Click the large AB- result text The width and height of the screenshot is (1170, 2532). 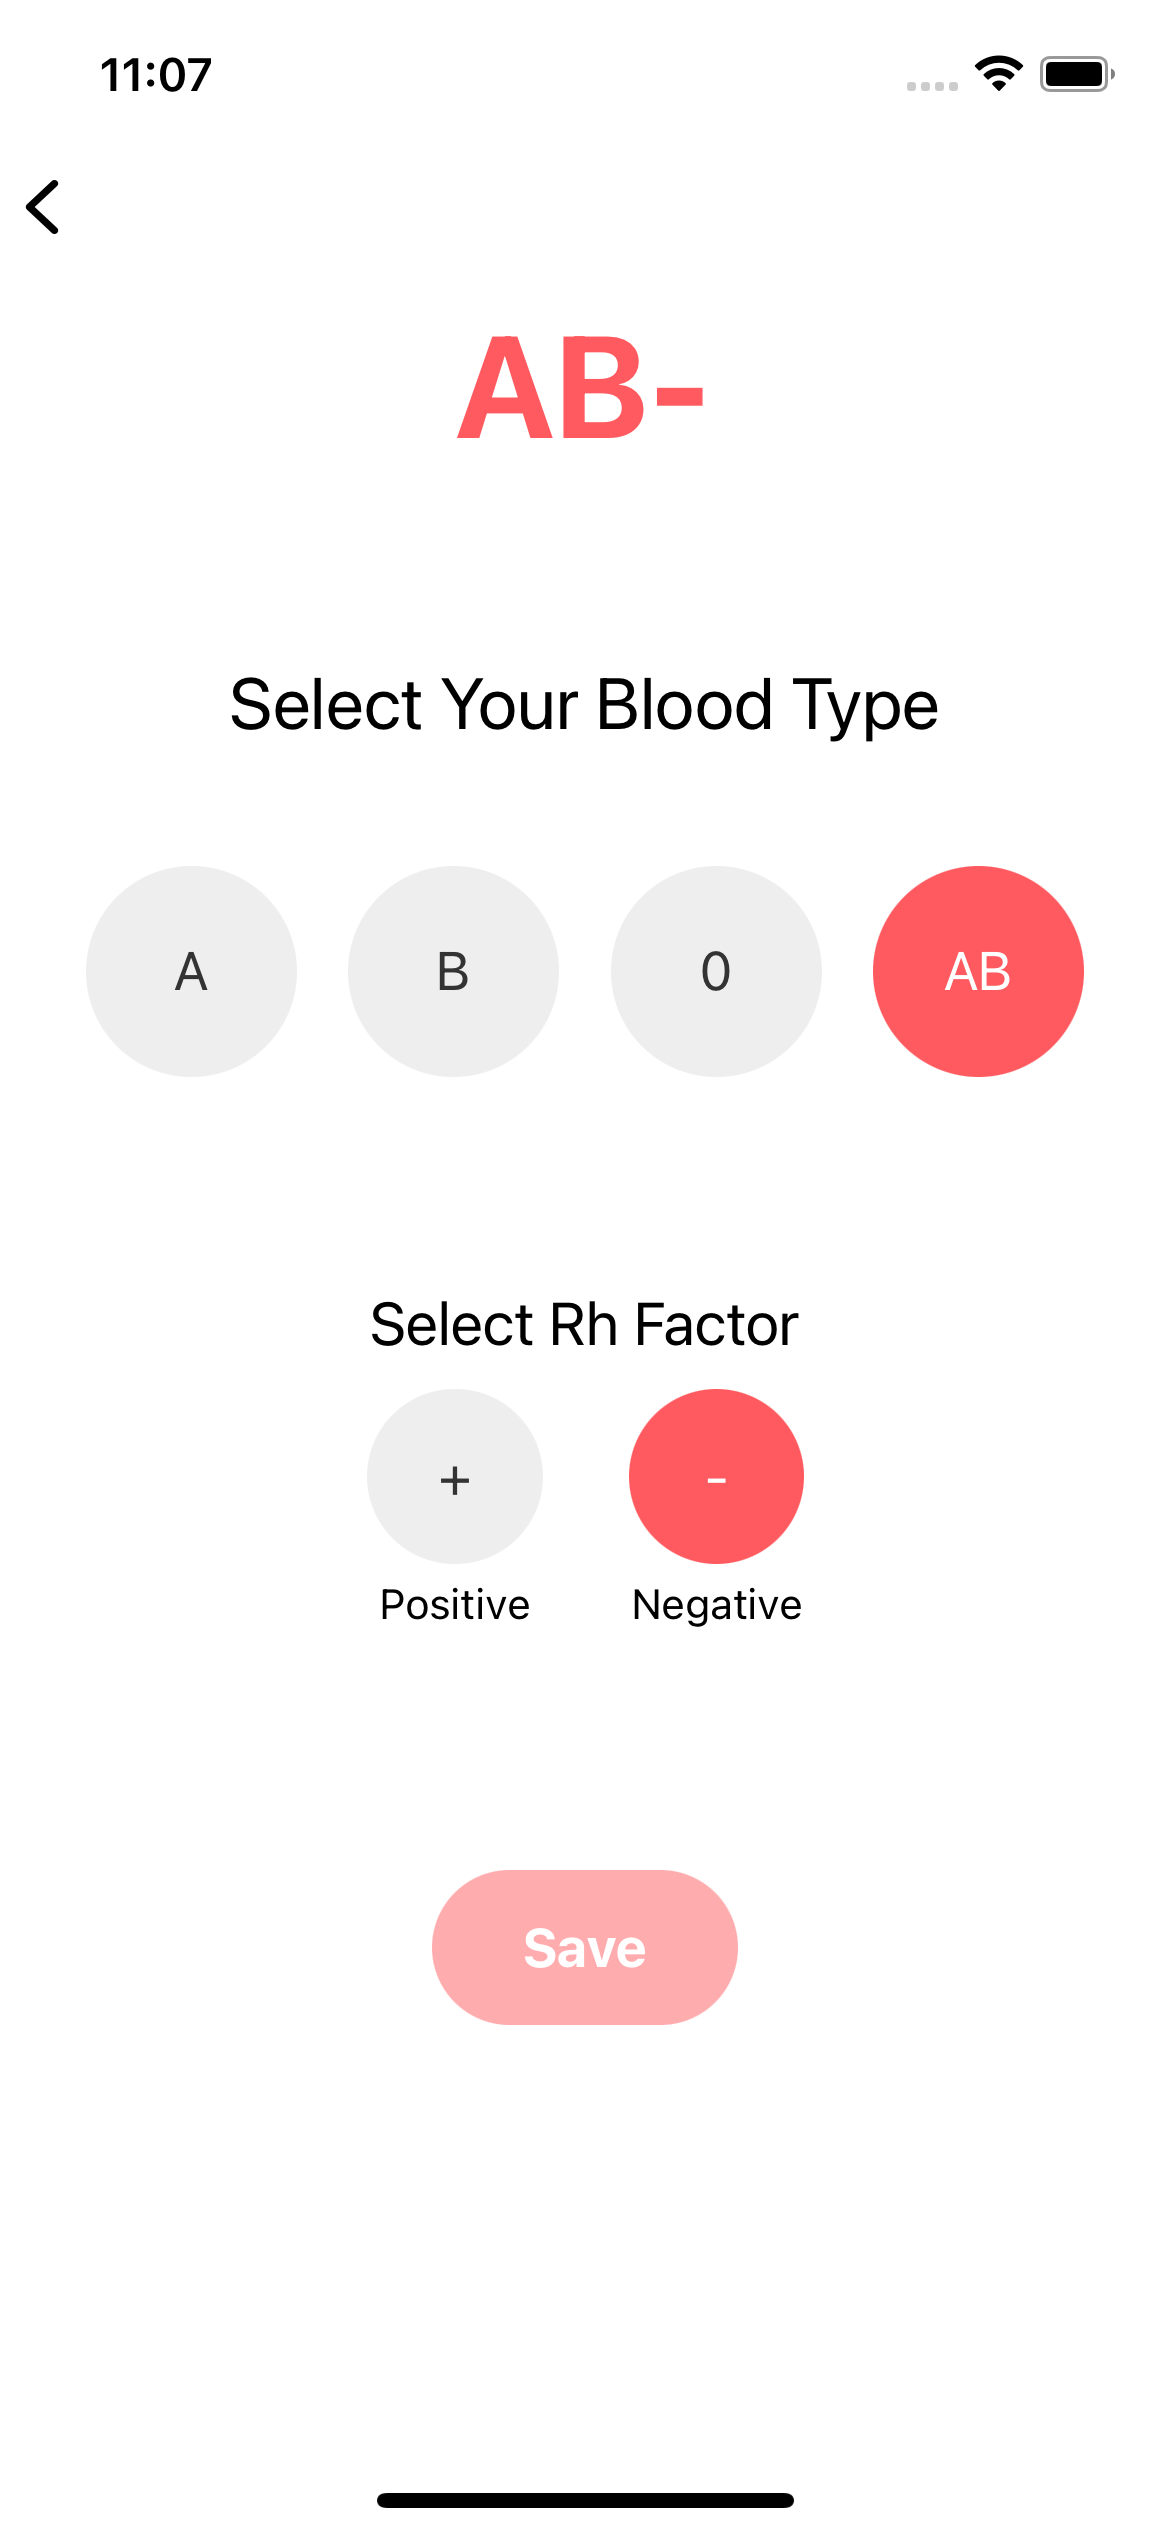tap(582, 388)
